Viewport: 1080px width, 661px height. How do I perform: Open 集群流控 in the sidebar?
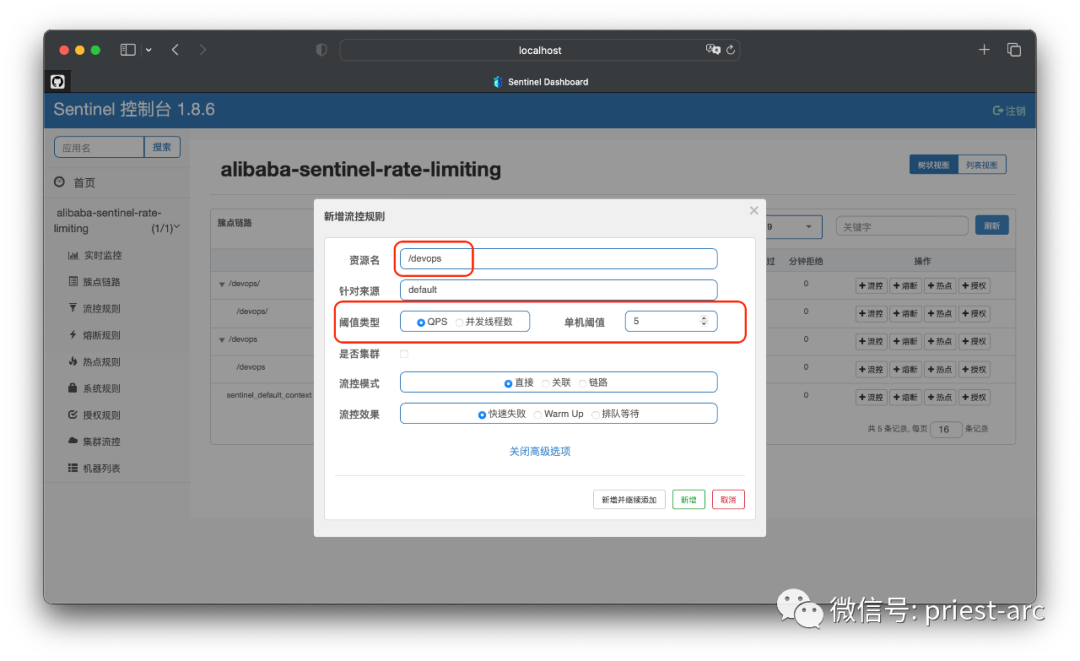coord(95,441)
